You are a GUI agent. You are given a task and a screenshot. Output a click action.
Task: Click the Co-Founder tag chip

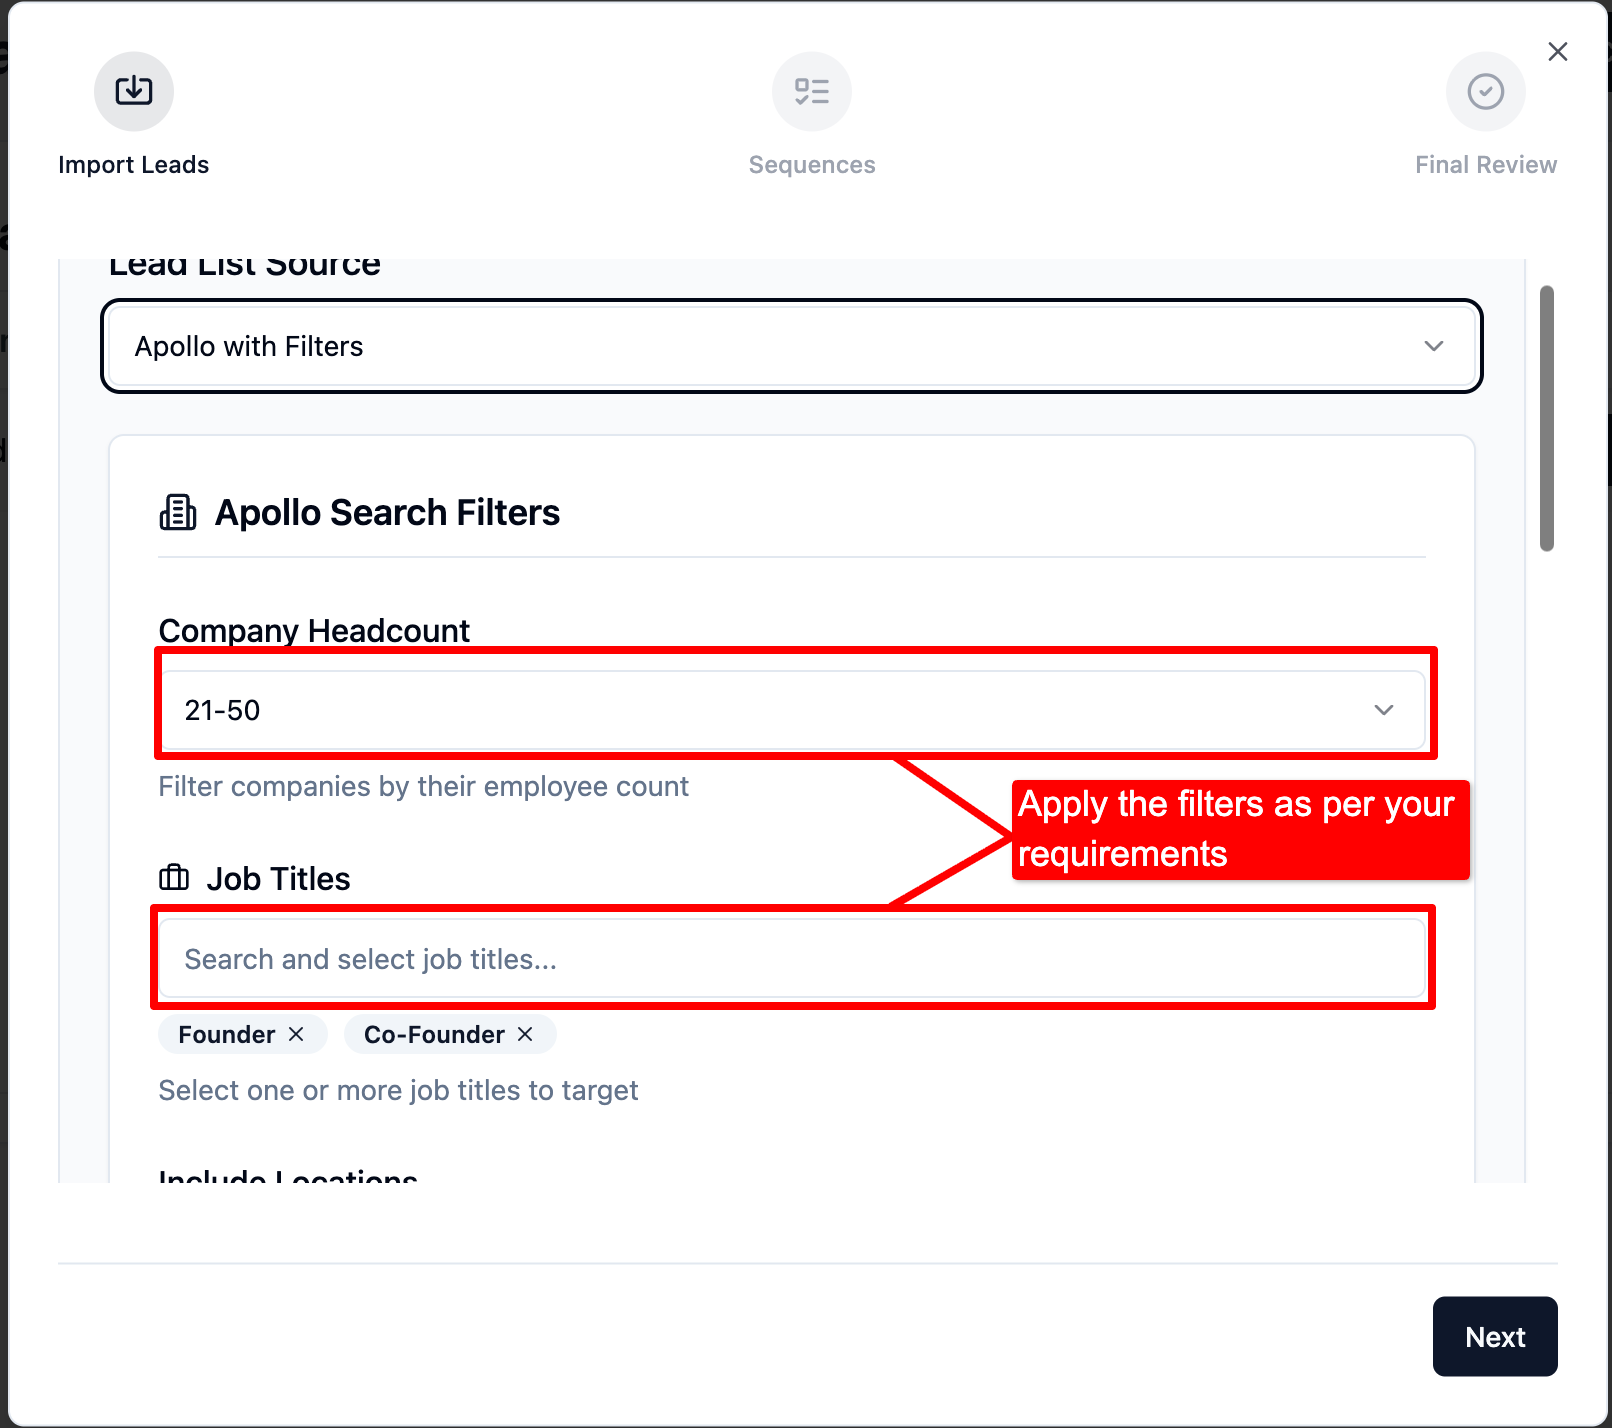[x=434, y=1034]
